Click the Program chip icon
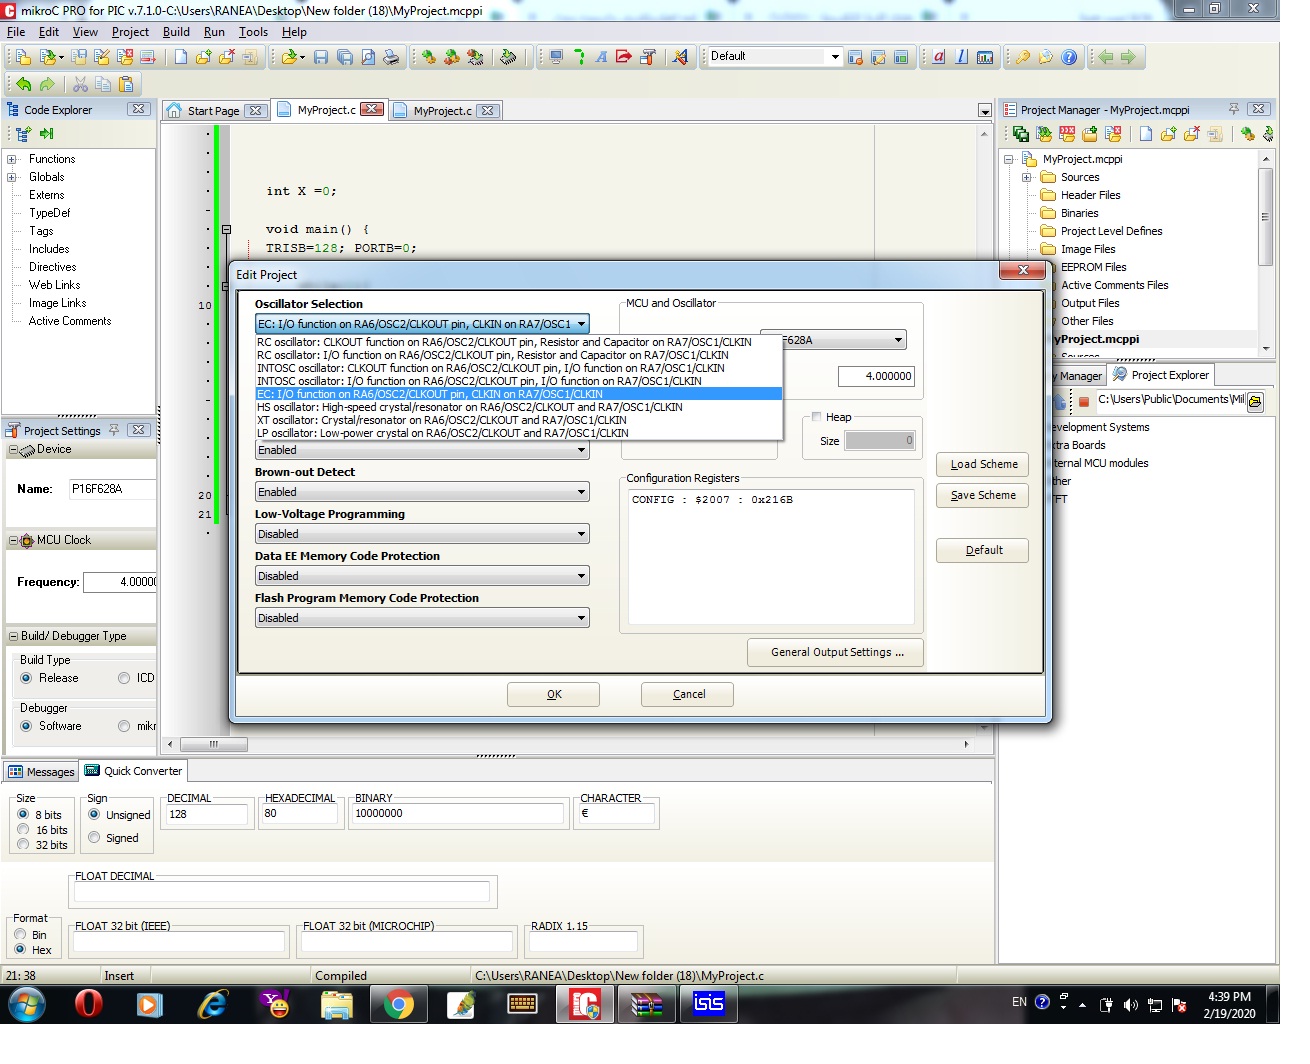Viewport: 1310px width, 1064px height. (508, 57)
